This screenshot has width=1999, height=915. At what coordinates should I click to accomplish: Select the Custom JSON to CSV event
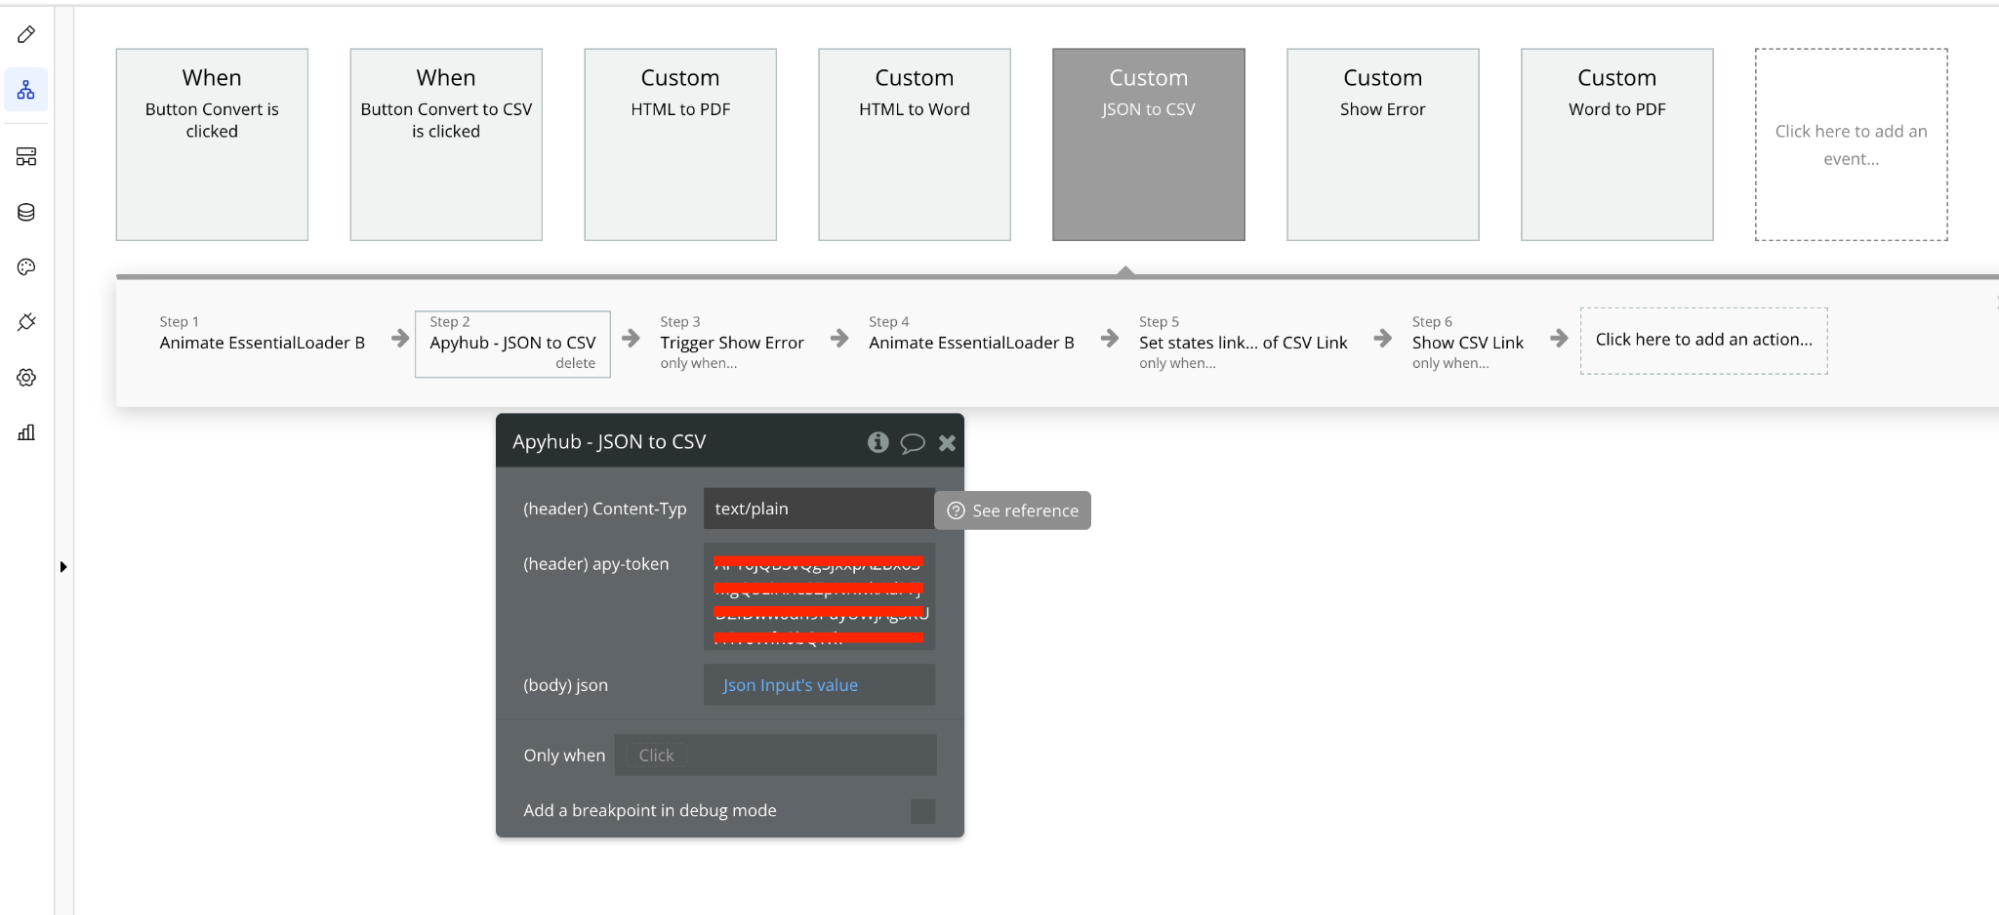1148,144
